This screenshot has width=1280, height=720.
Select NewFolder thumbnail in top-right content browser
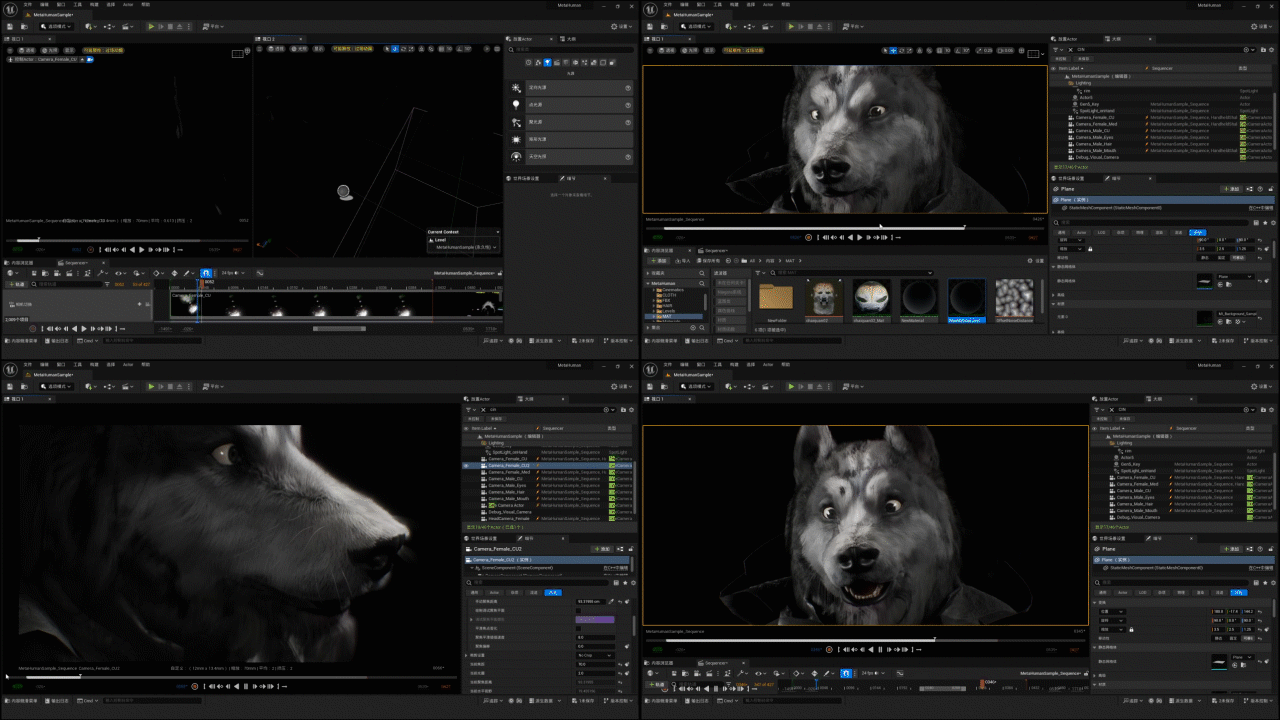[x=777, y=301]
